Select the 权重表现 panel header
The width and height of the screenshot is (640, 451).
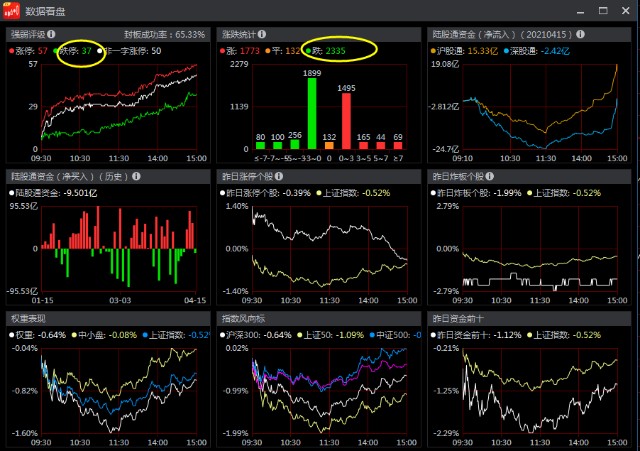coord(29,318)
